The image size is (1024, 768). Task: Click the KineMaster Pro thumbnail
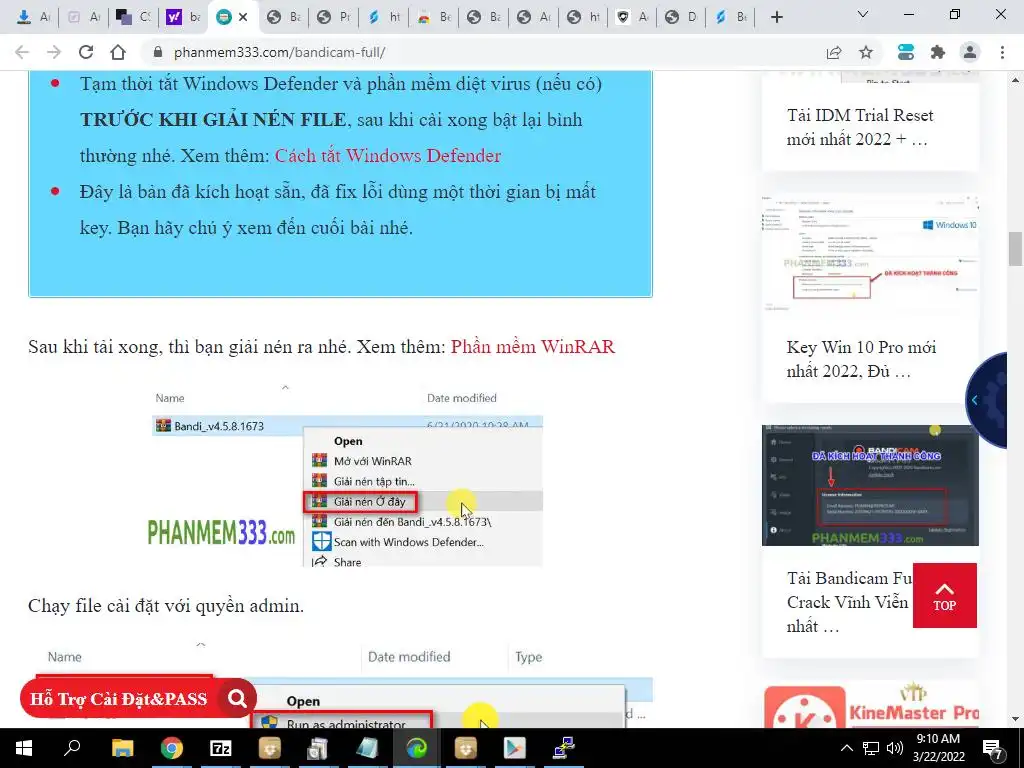pyautogui.click(x=871, y=706)
